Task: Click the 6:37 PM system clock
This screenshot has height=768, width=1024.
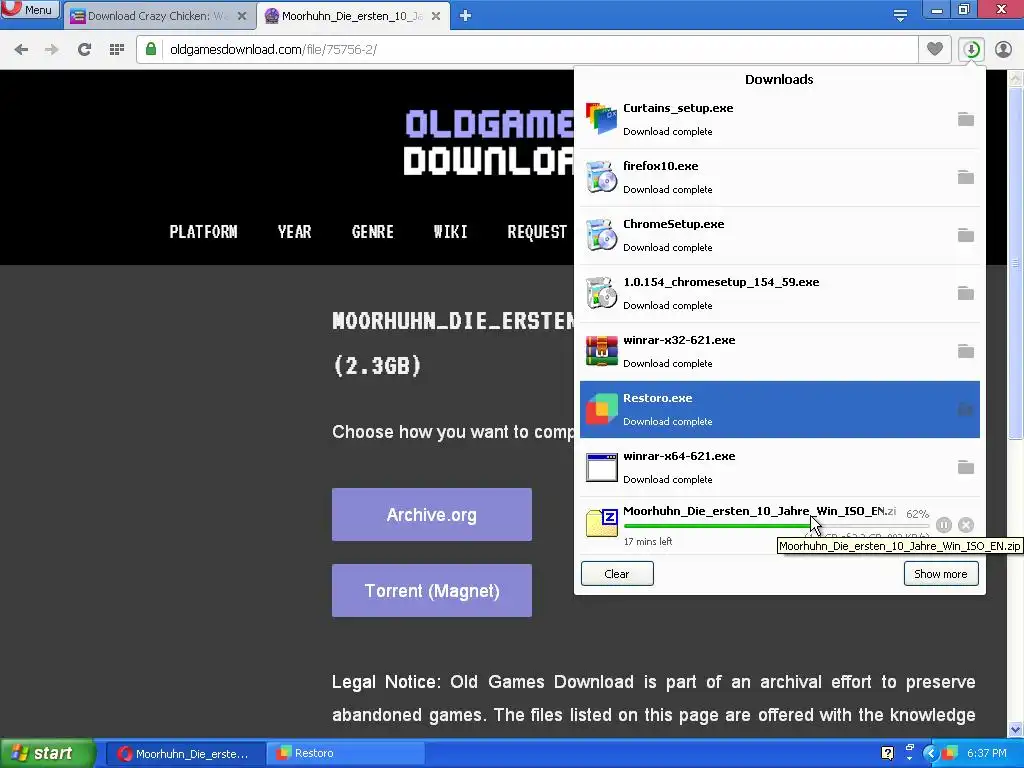Action: [x=986, y=753]
